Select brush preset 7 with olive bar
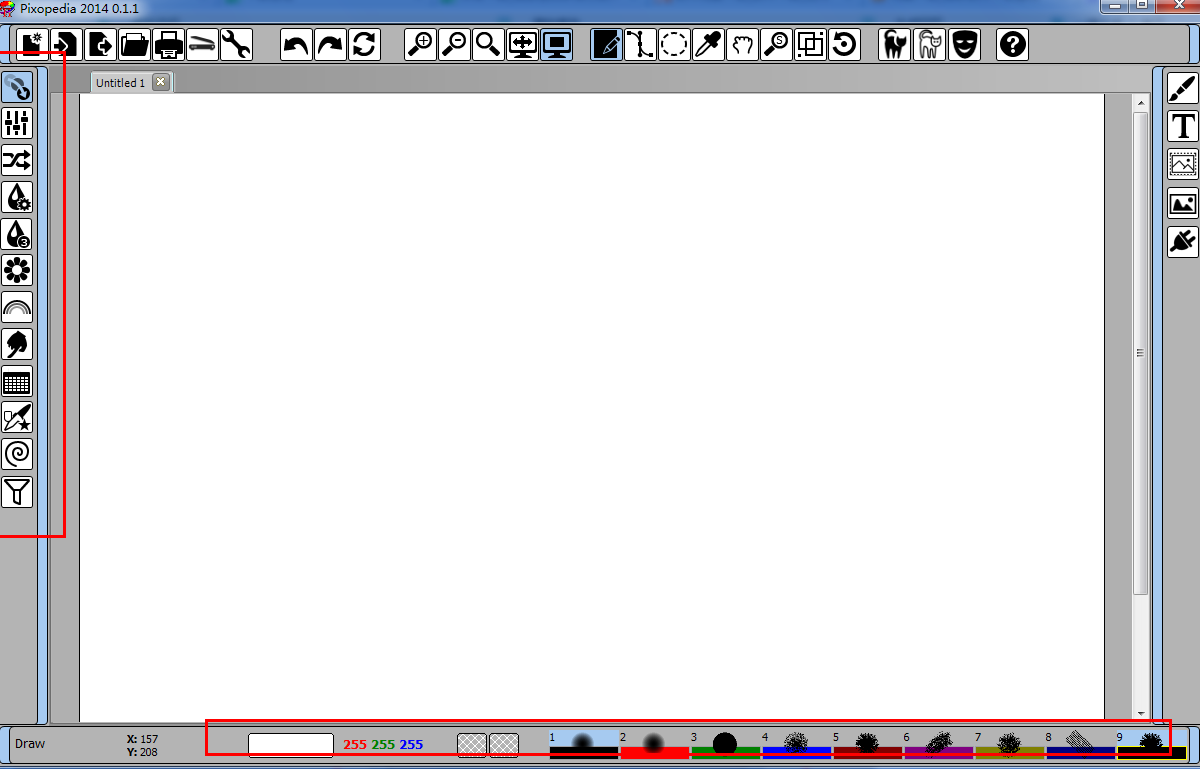The width and height of the screenshot is (1200, 769). pos(1010,744)
